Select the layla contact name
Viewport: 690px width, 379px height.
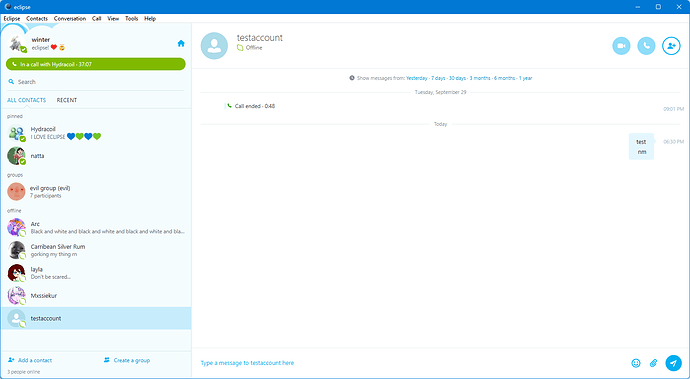(37, 269)
